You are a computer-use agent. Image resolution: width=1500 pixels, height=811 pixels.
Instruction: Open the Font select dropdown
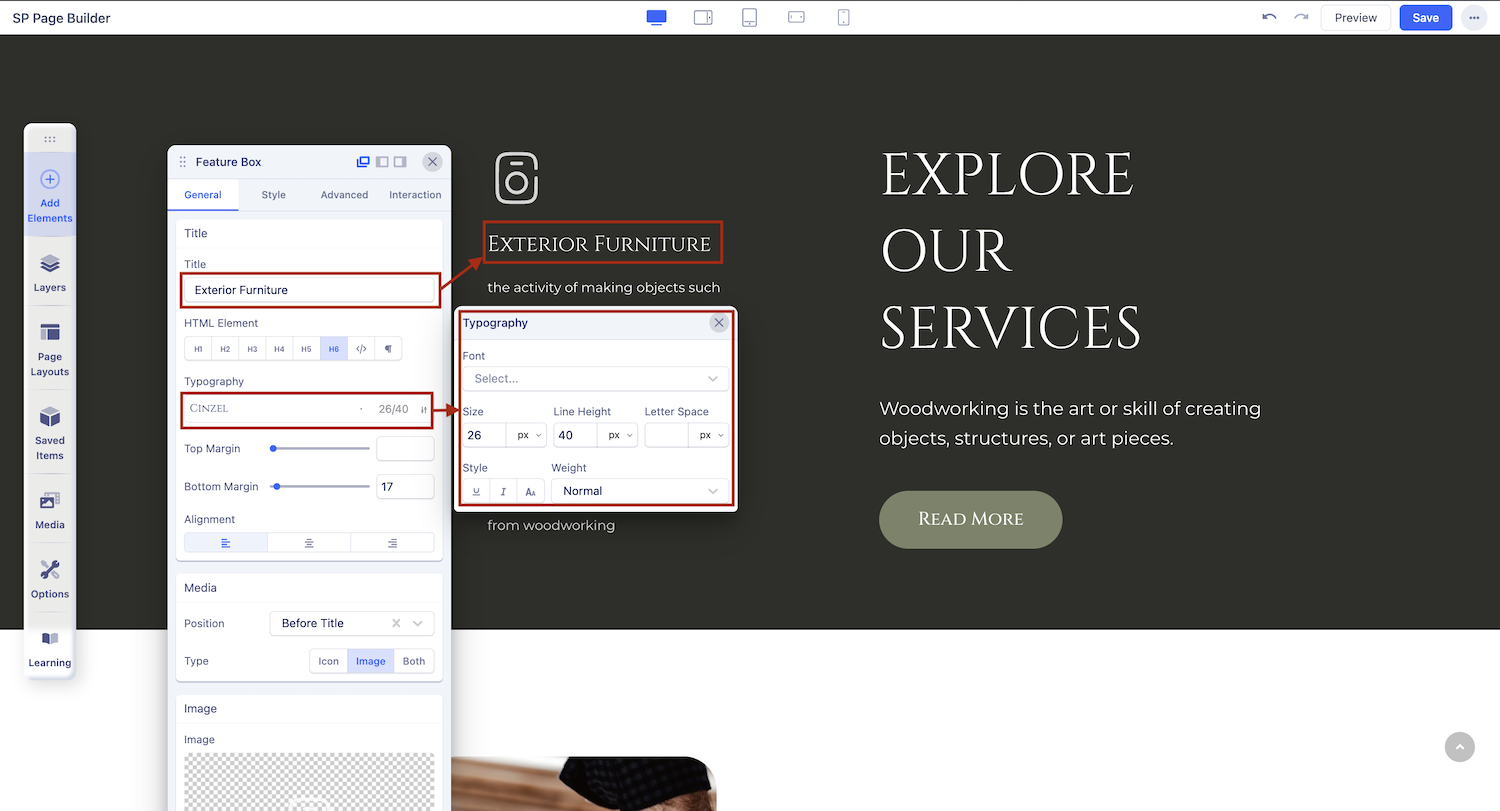pyautogui.click(x=596, y=379)
